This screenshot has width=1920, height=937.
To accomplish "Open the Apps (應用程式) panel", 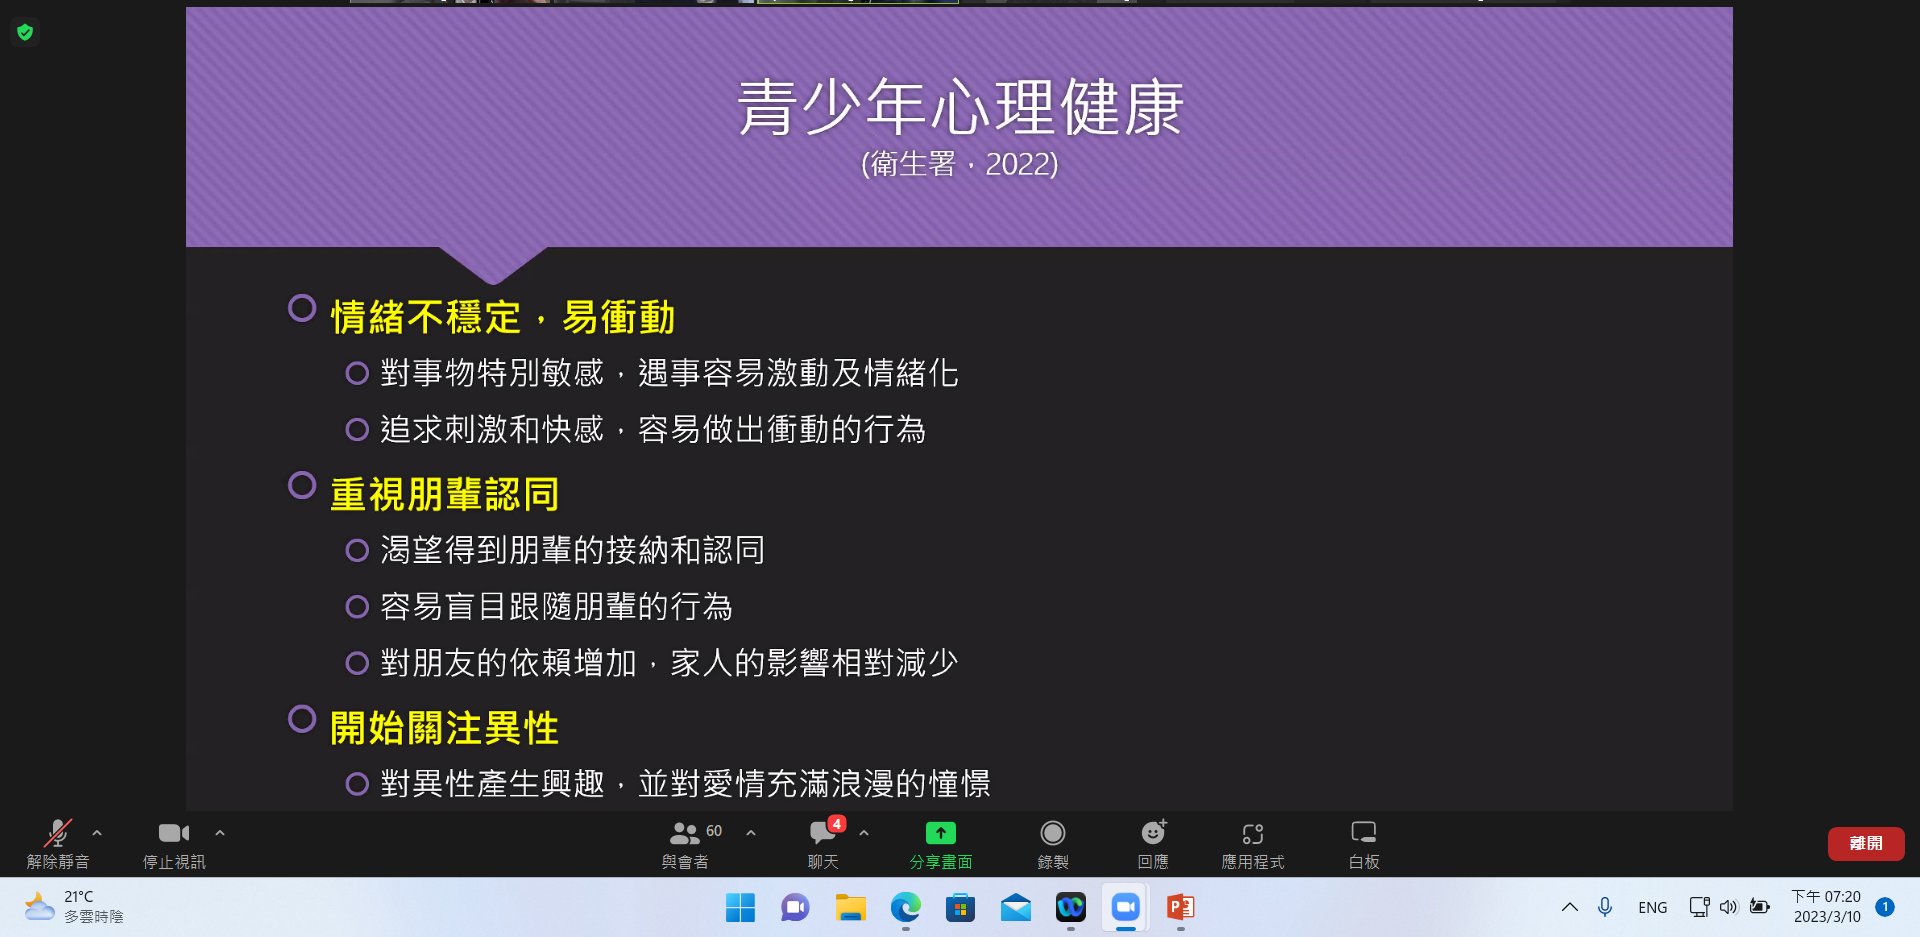I will 1252,843.
